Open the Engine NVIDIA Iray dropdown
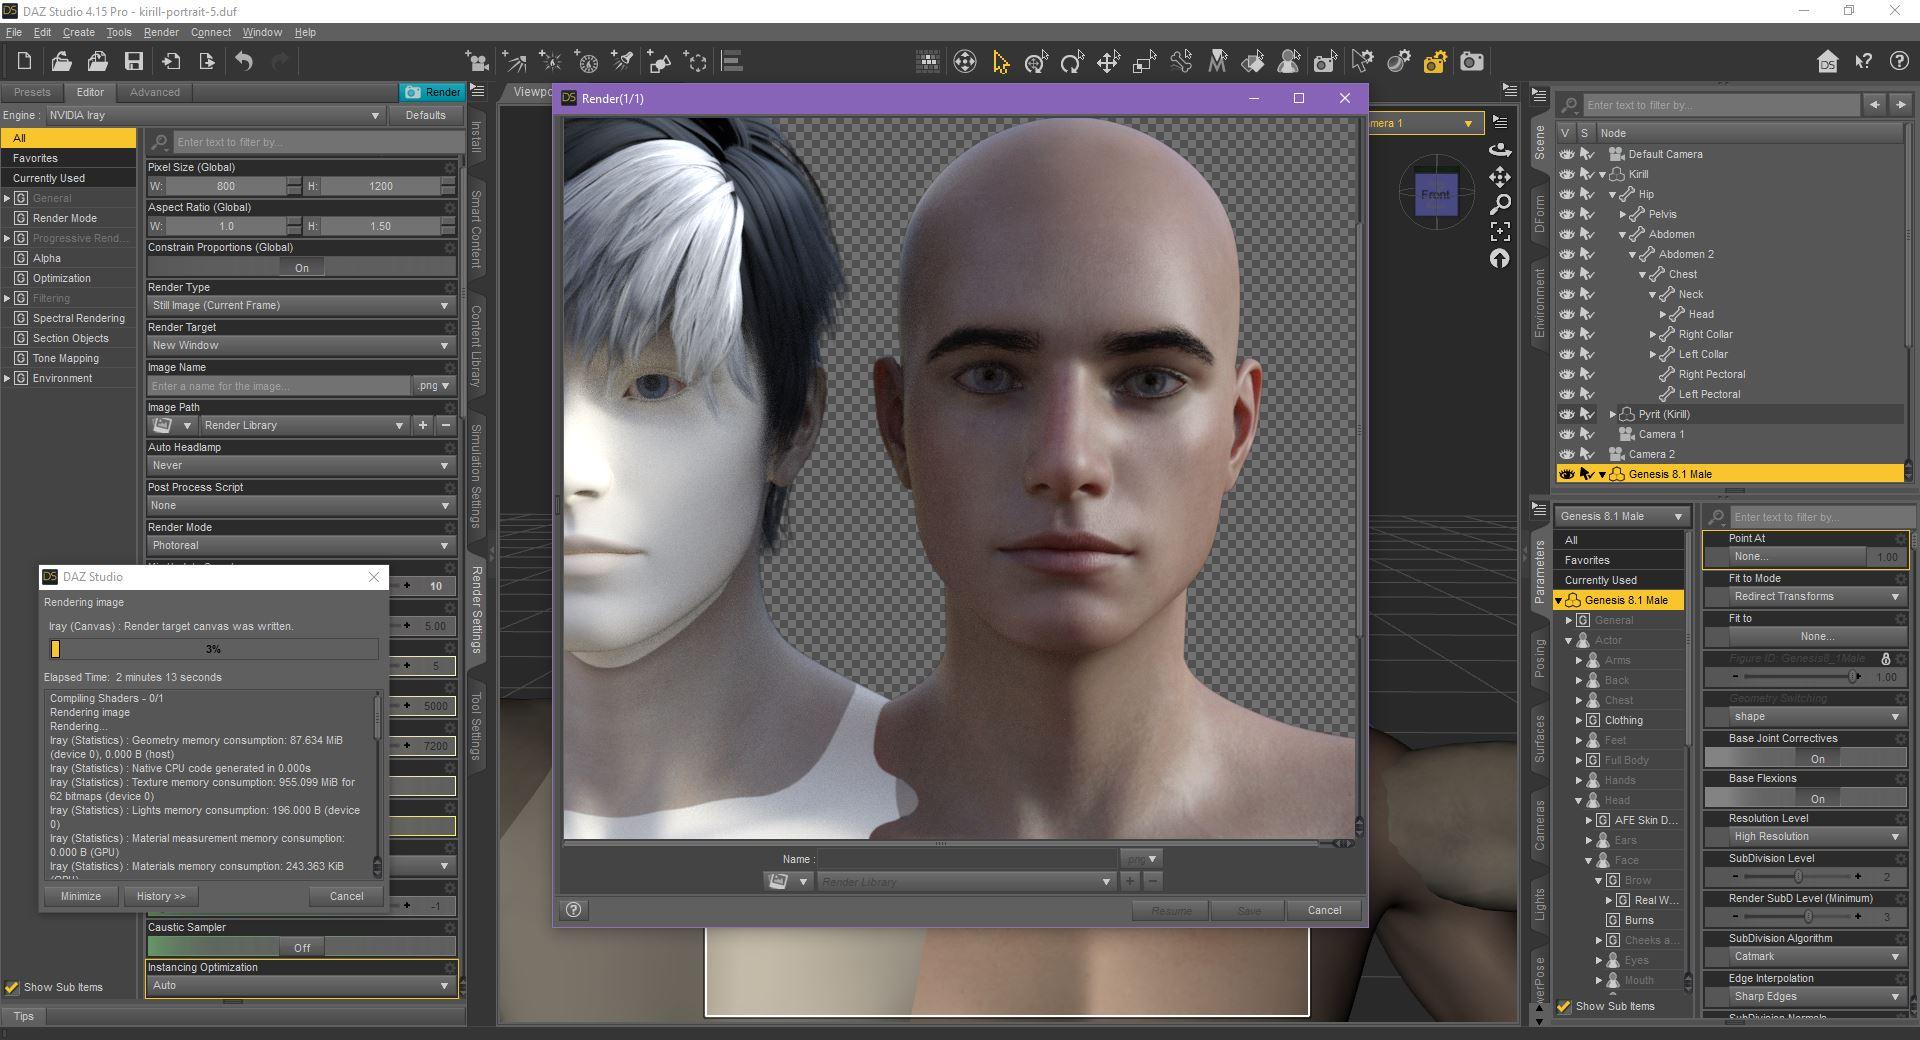The image size is (1920, 1040). pos(213,115)
